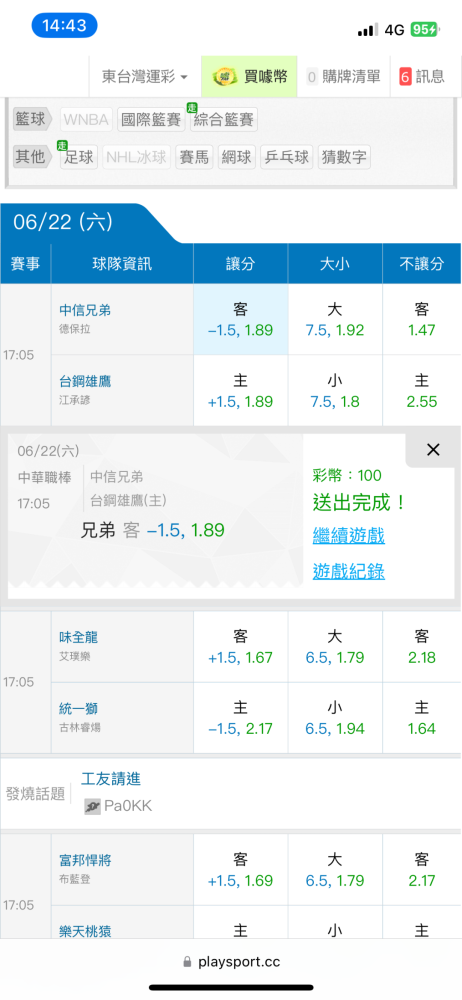Viewport: 462px width, 1000px height.
Task: Pick 台鋼雄鷹 主 +1.5 spread odds
Action: (x=241, y=391)
